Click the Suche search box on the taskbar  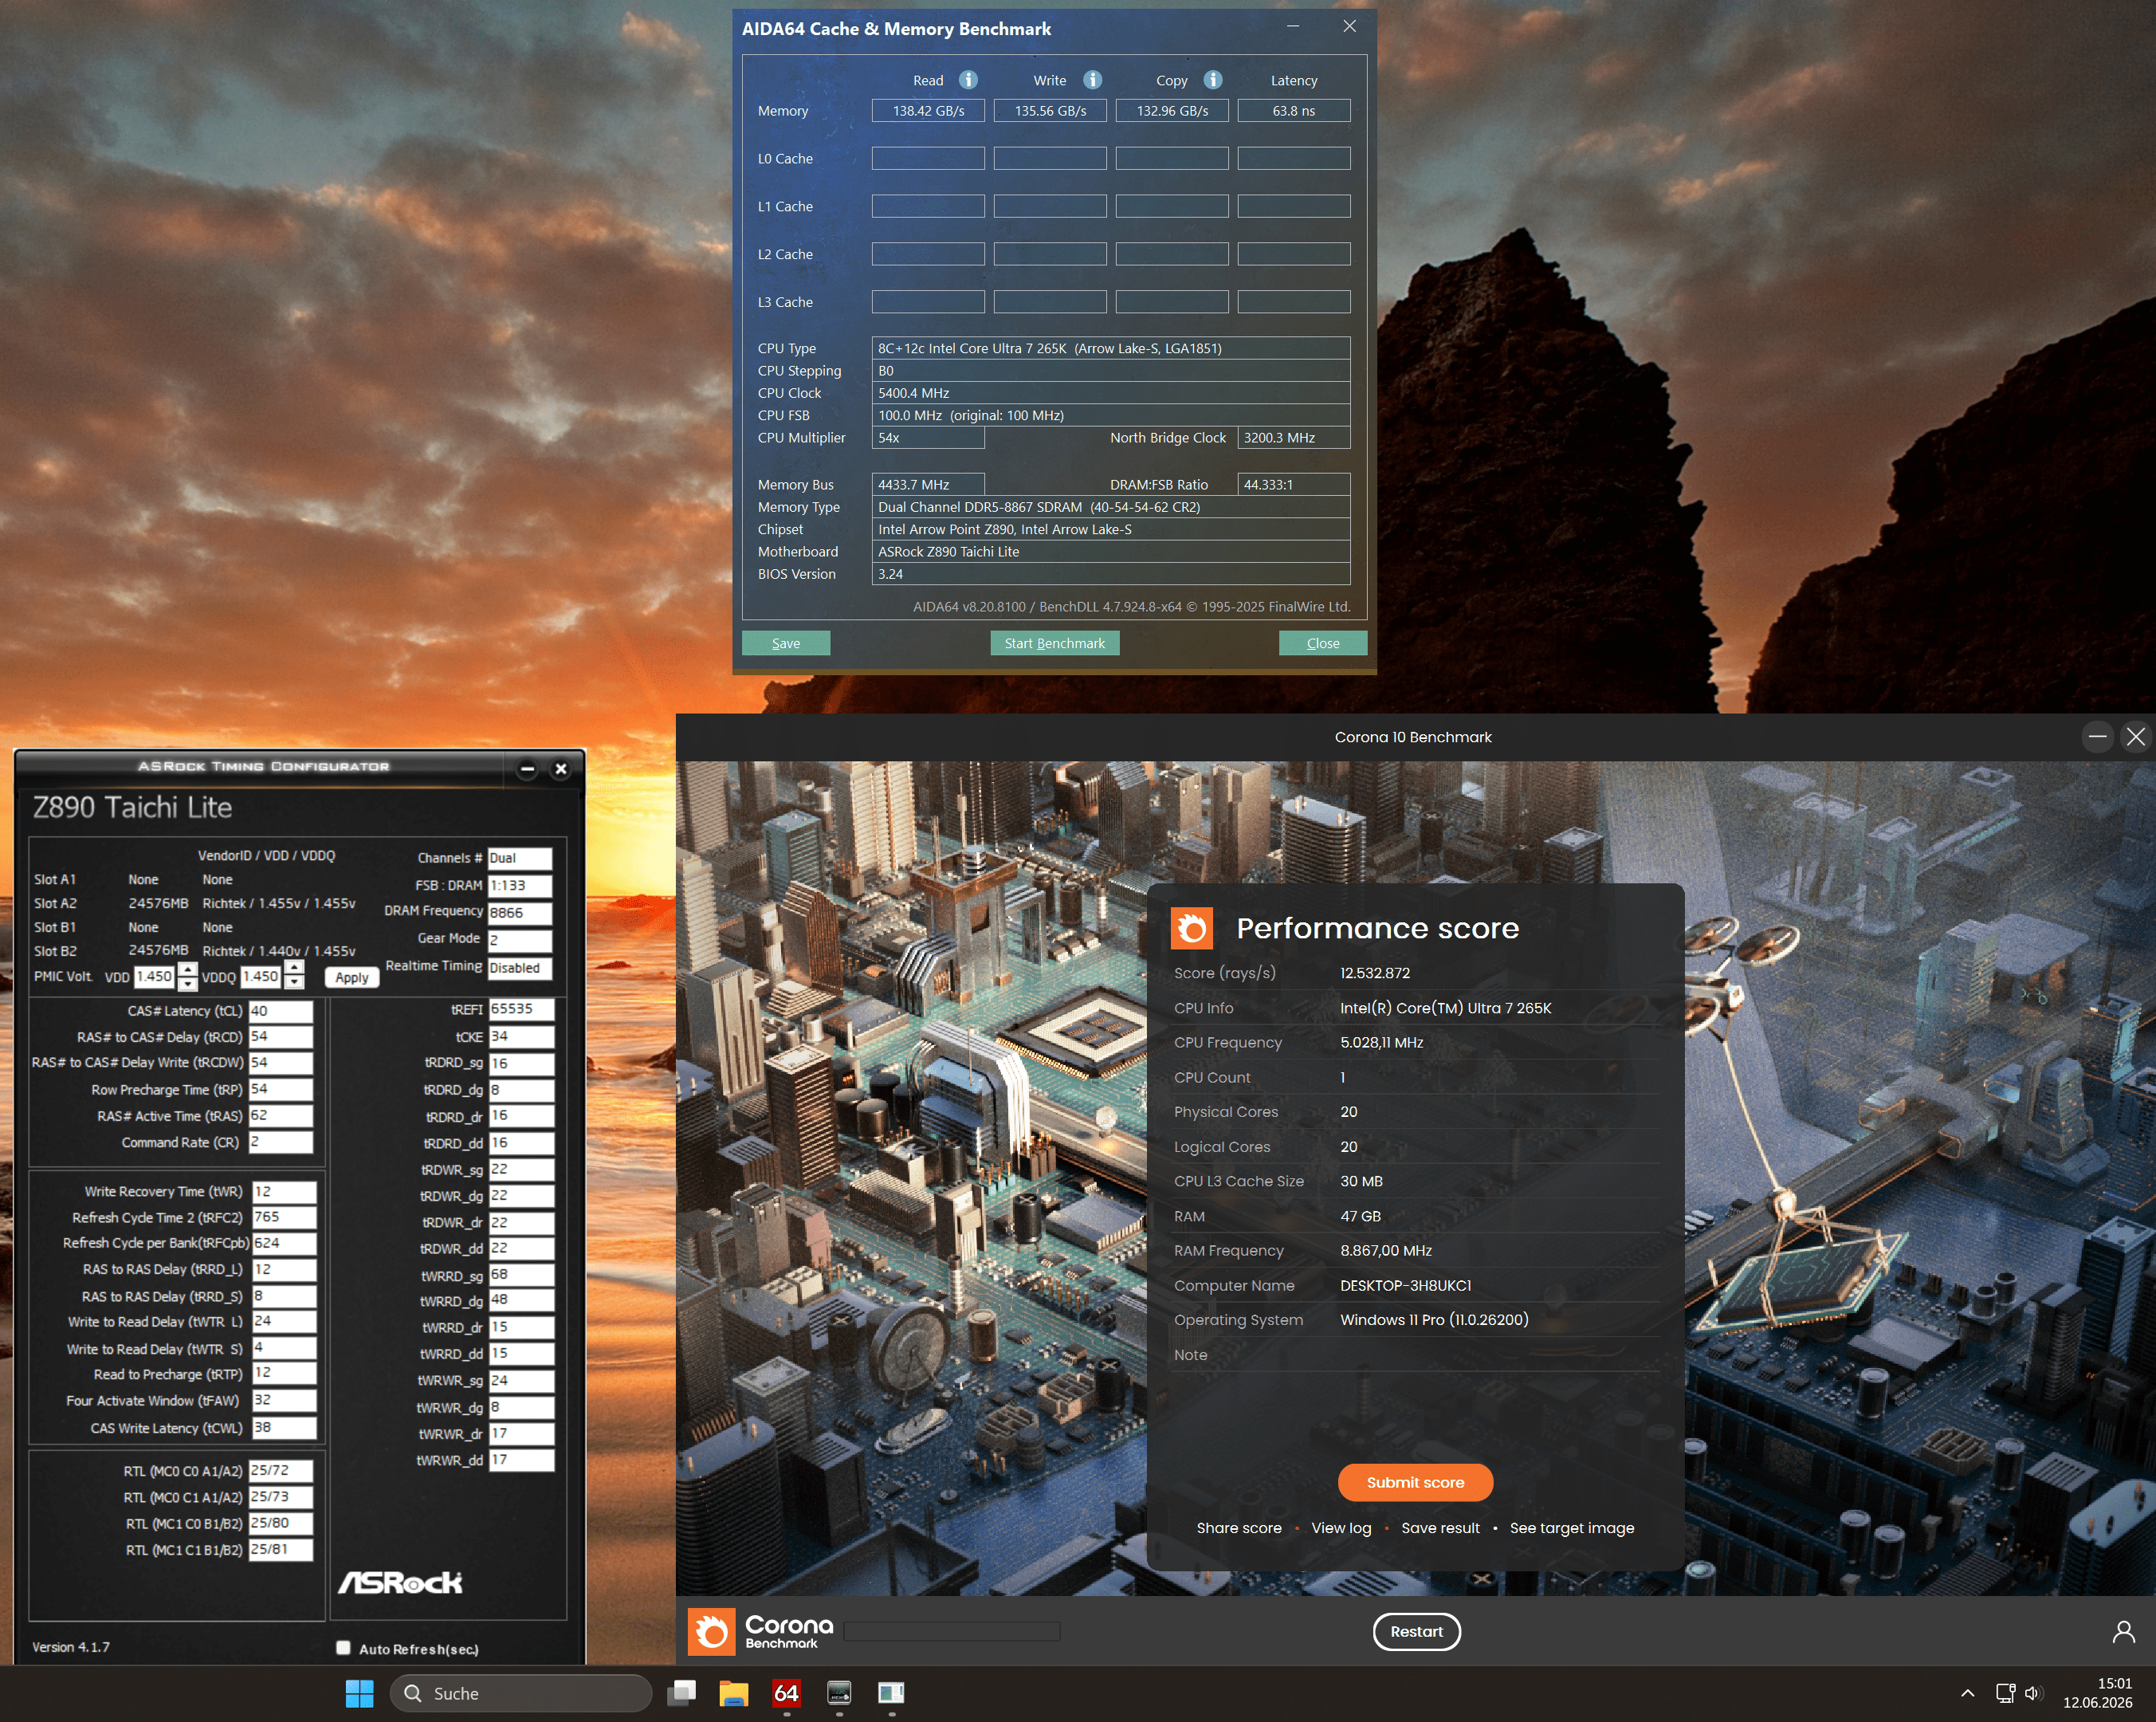pyautogui.click(x=521, y=1693)
